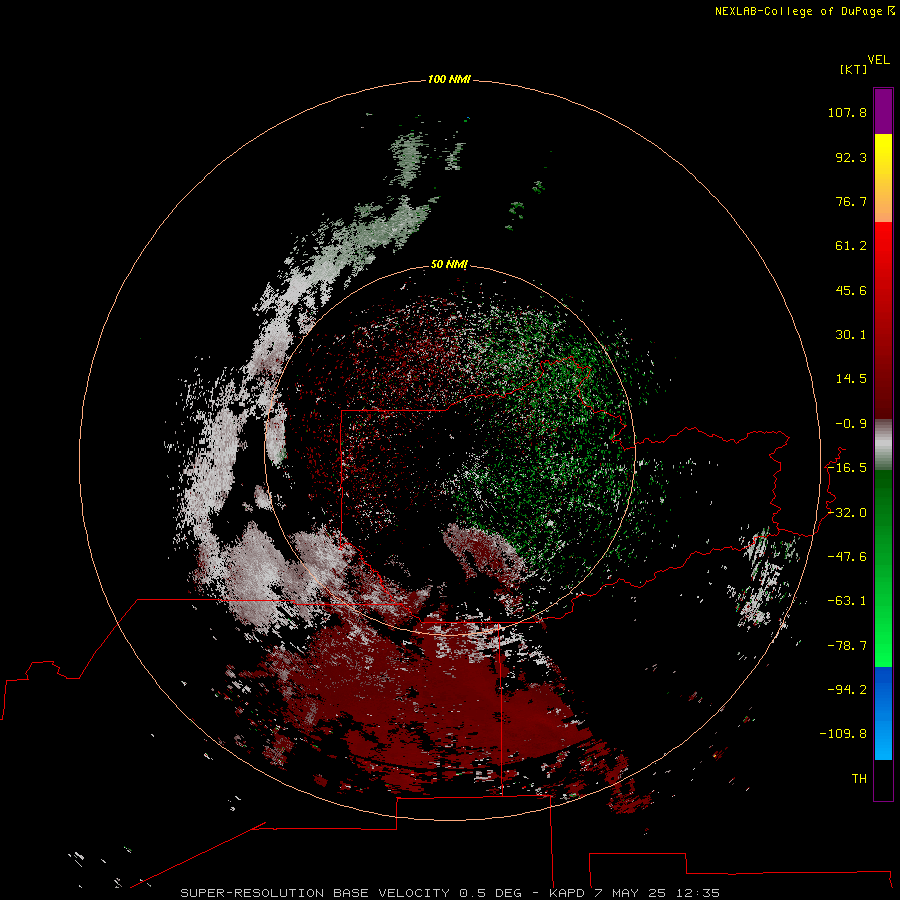Click the 50 NMI range ring label
The height and width of the screenshot is (900, 900).
449,264
